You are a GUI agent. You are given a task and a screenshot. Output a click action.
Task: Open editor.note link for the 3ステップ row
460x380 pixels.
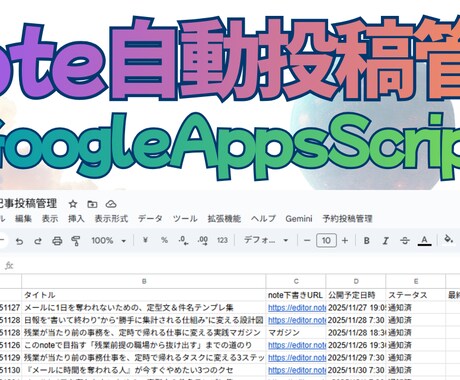click(297, 358)
